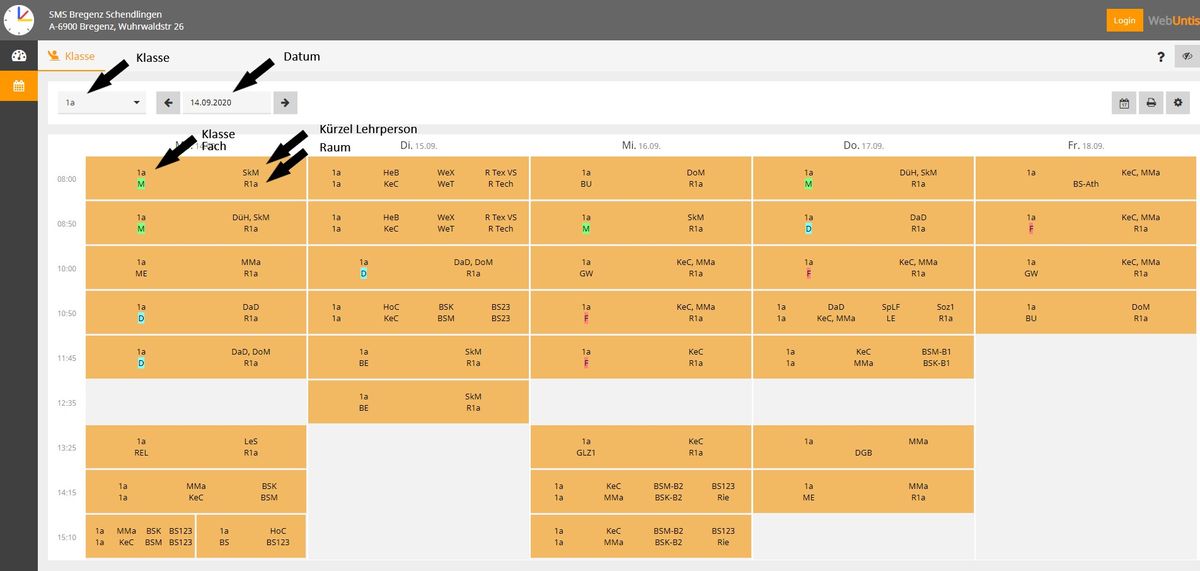Viewport: 1200px width, 571px height.
Task: Go to next week with right arrow
Action: pyautogui.click(x=285, y=102)
